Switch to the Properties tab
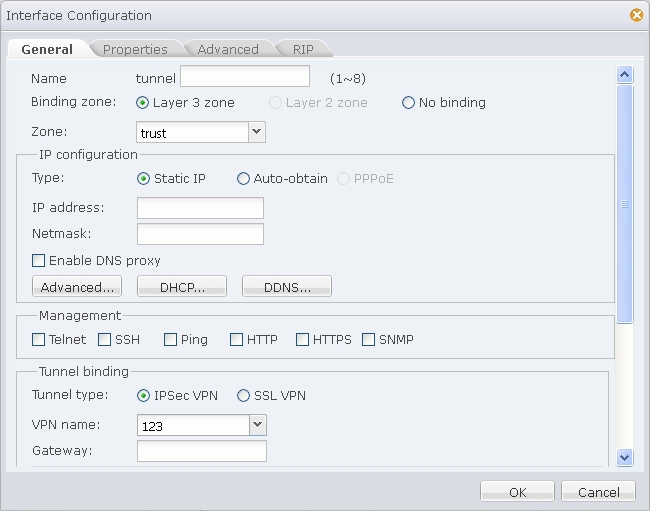This screenshot has height=511, width=650. pyautogui.click(x=135, y=49)
